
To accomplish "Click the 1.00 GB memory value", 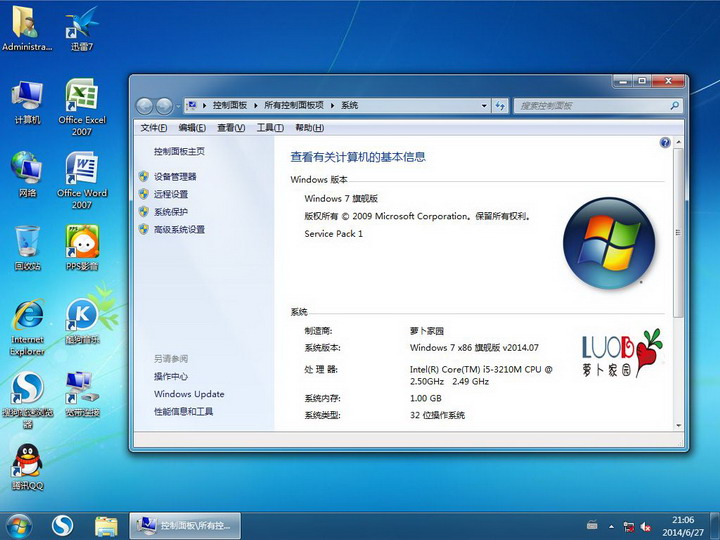I will (426, 398).
